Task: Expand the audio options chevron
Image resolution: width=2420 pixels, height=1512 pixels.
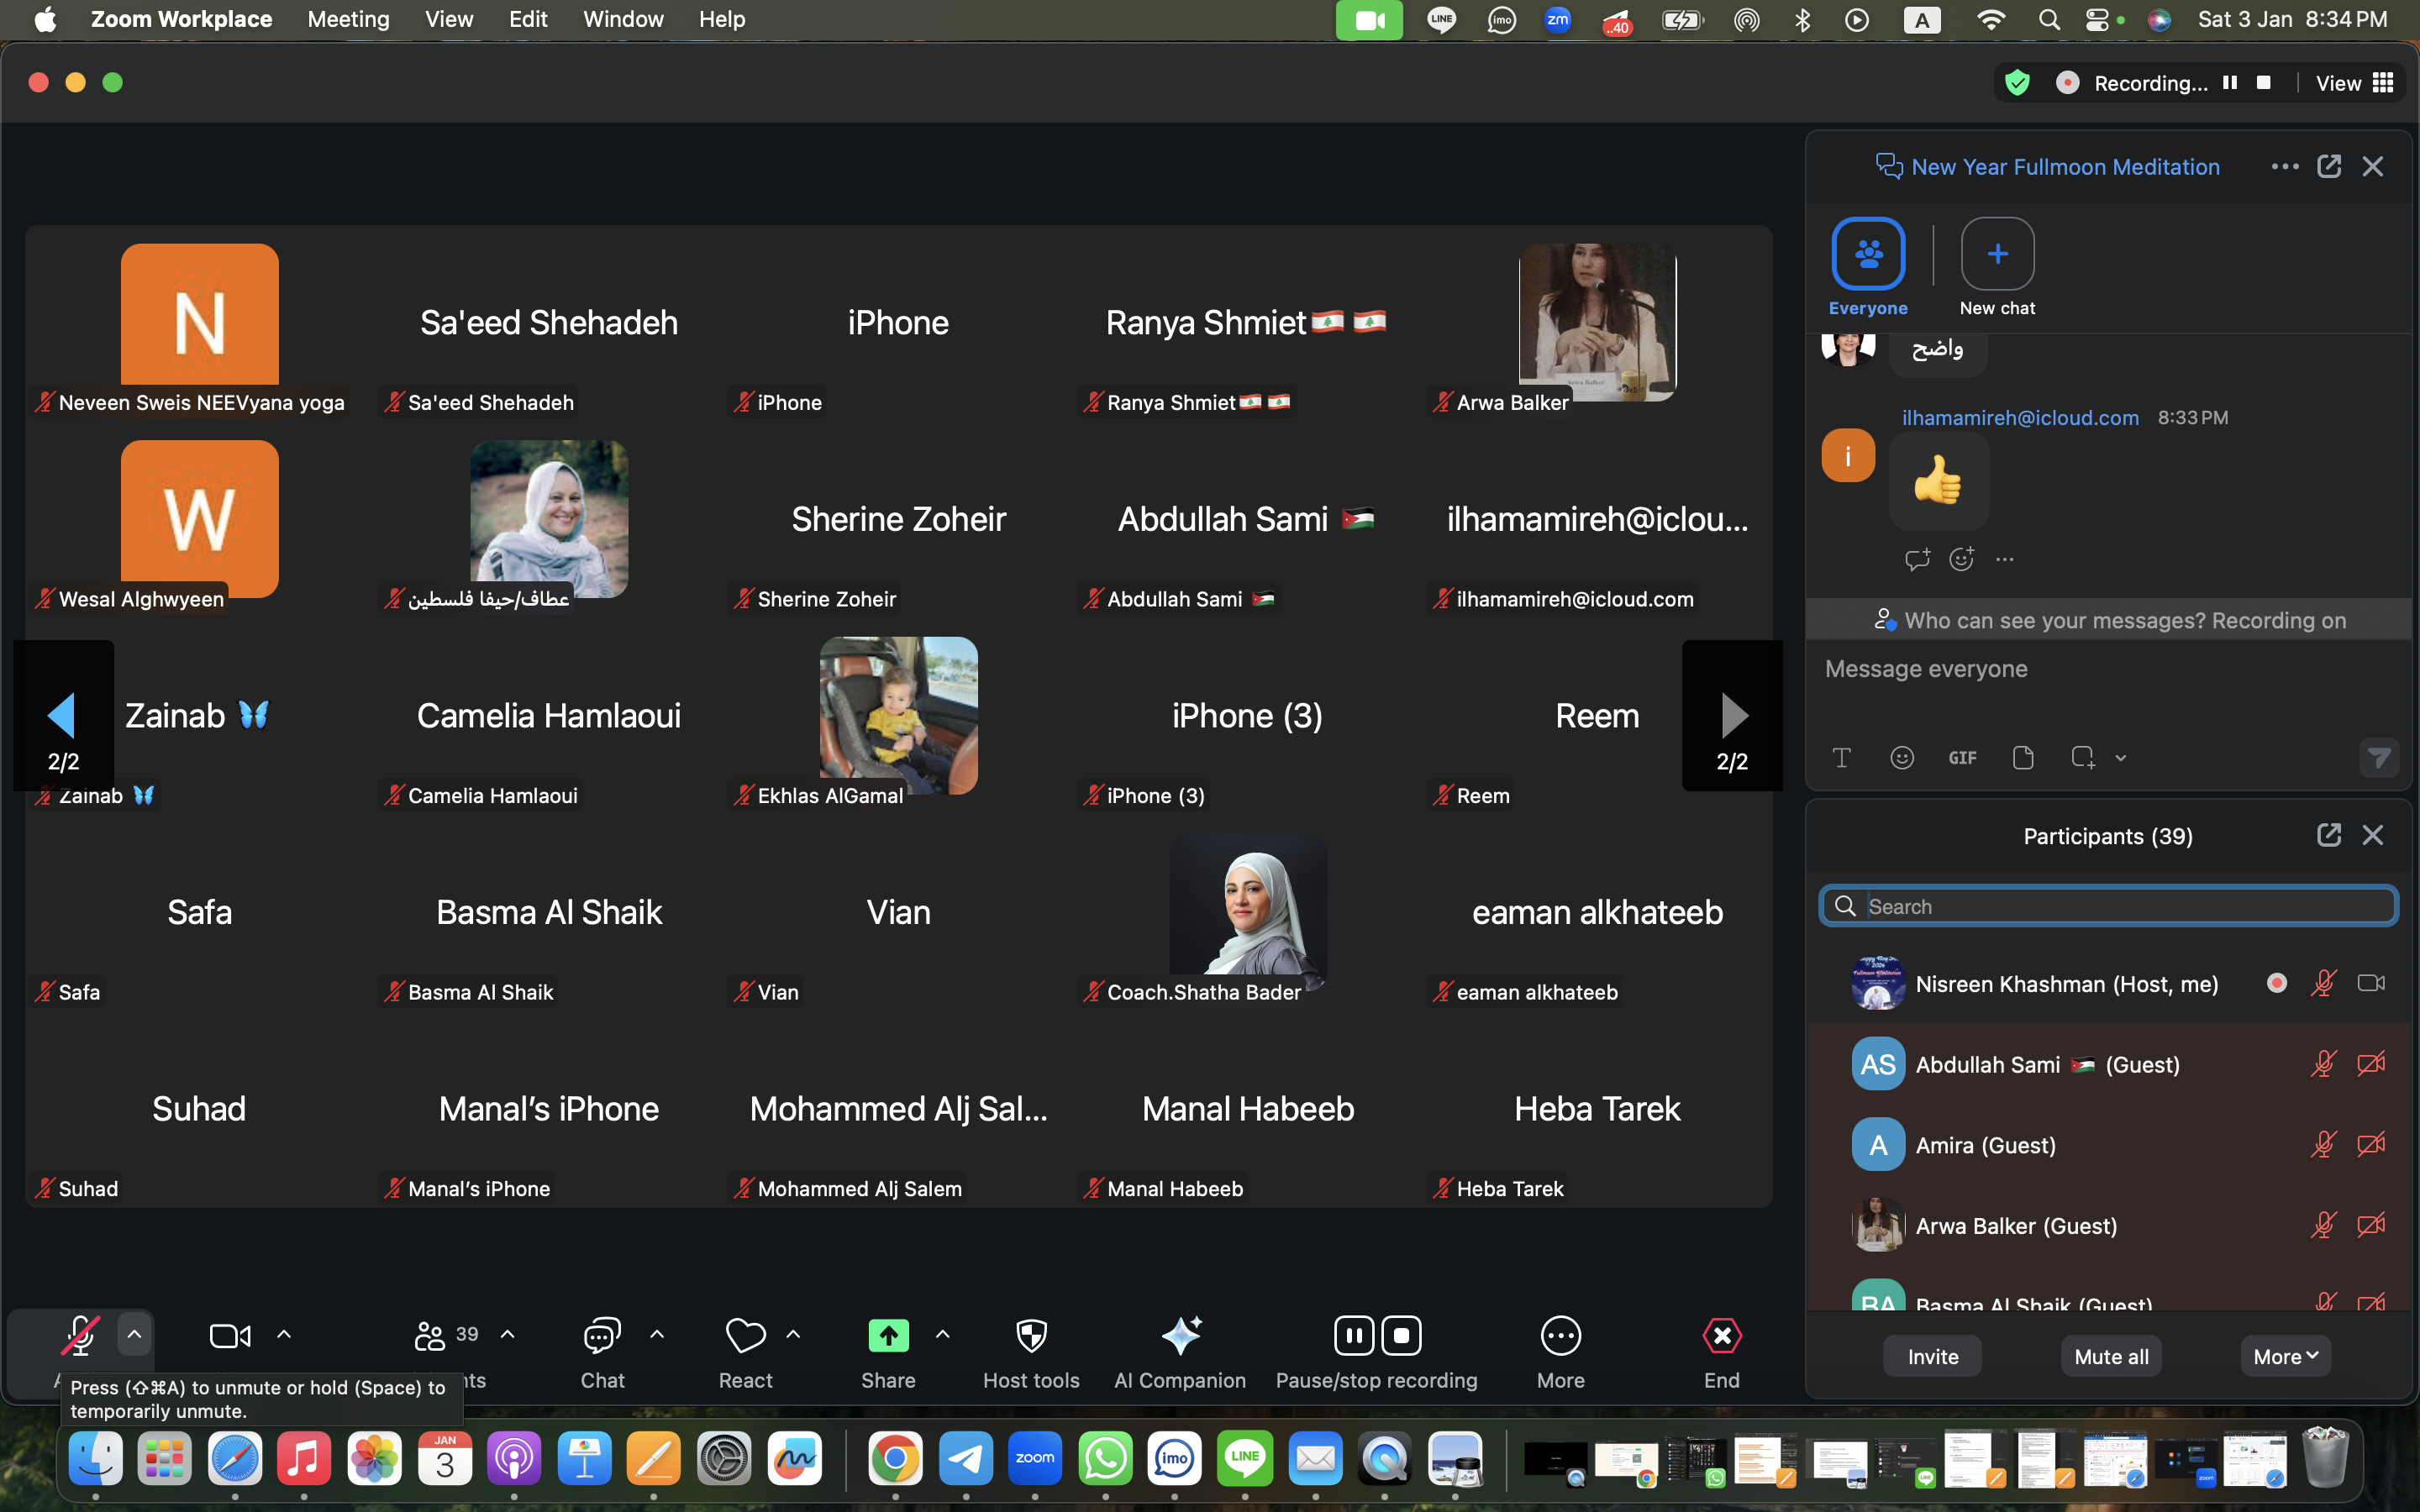Action: click(134, 1334)
